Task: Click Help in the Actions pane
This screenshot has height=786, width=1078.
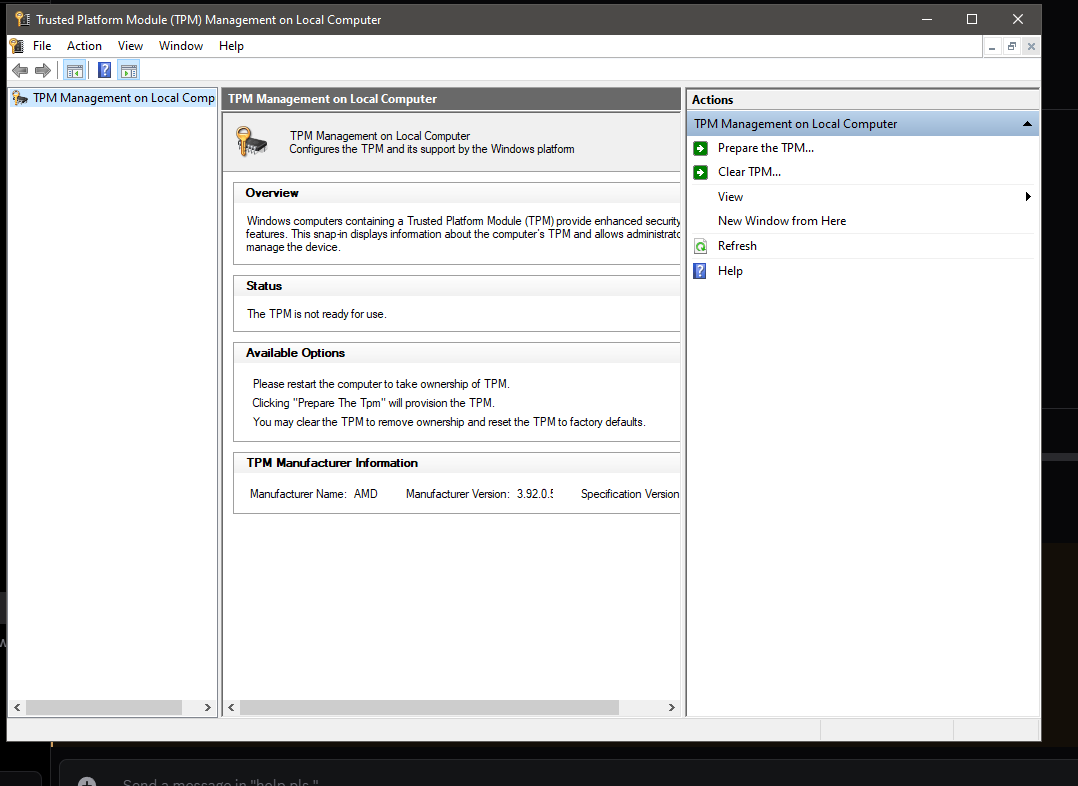Action: tap(730, 271)
